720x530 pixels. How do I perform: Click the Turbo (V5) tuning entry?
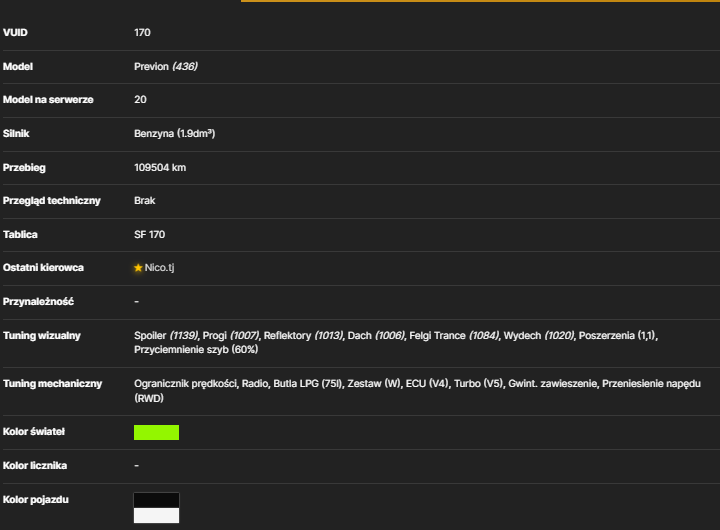click(x=479, y=383)
